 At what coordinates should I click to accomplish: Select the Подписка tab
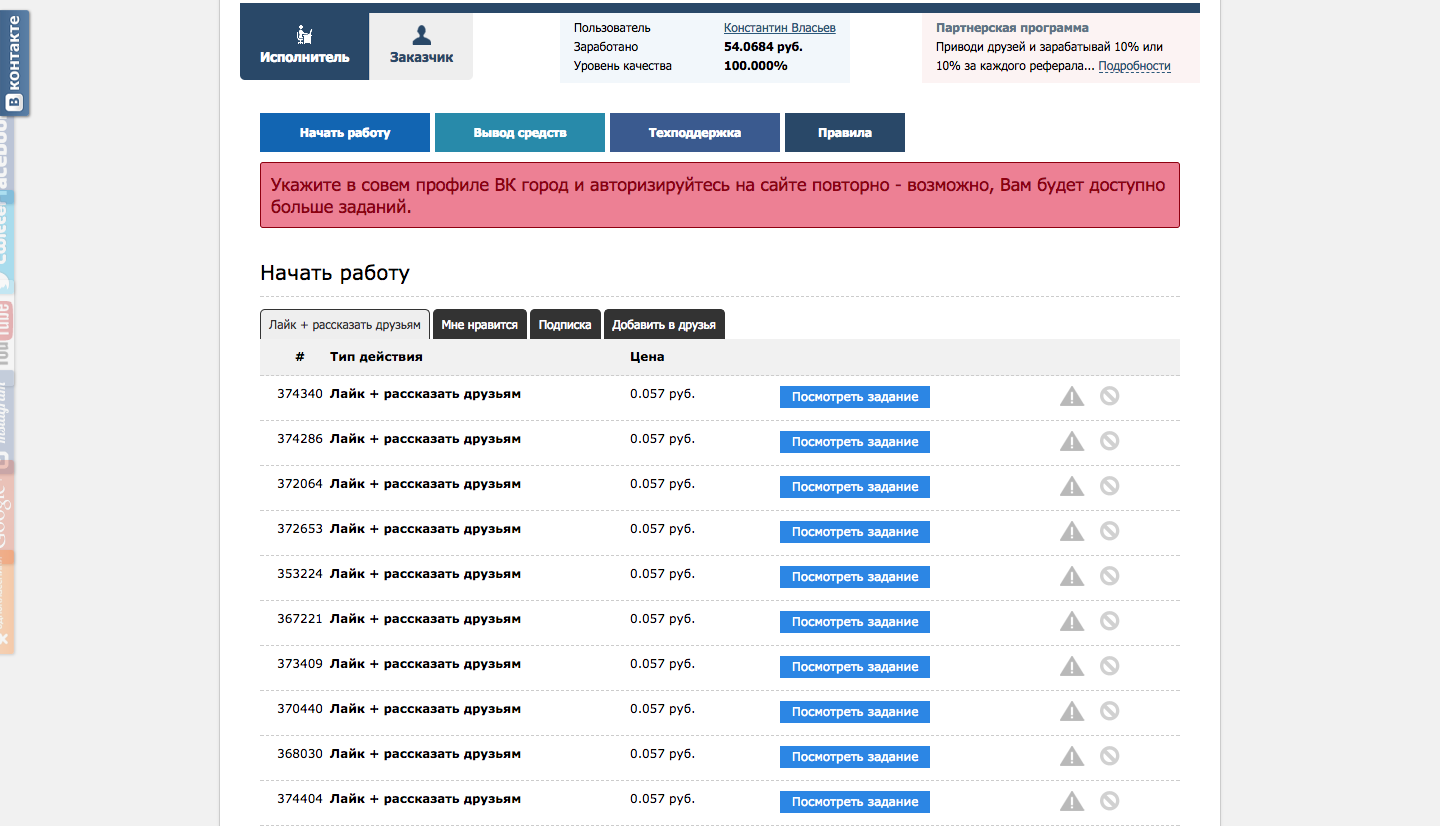[x=565, y=325]
